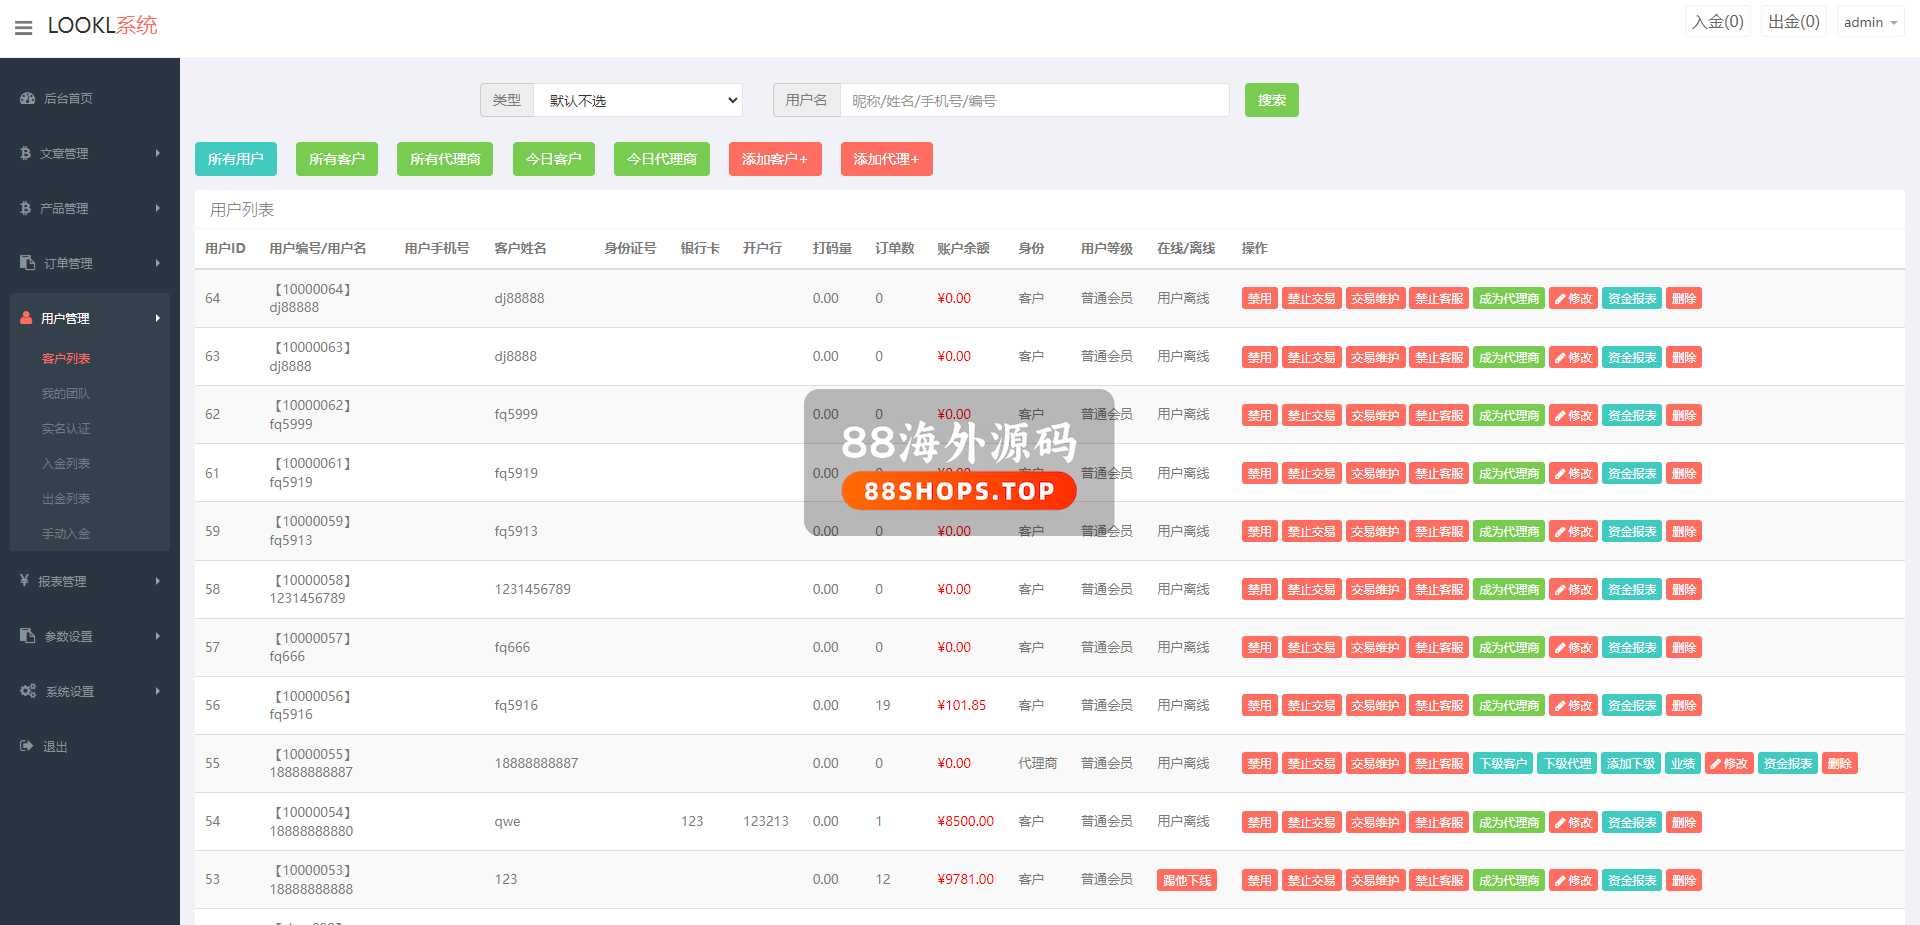Show 所有代理商 filter button

coord(444,159)
